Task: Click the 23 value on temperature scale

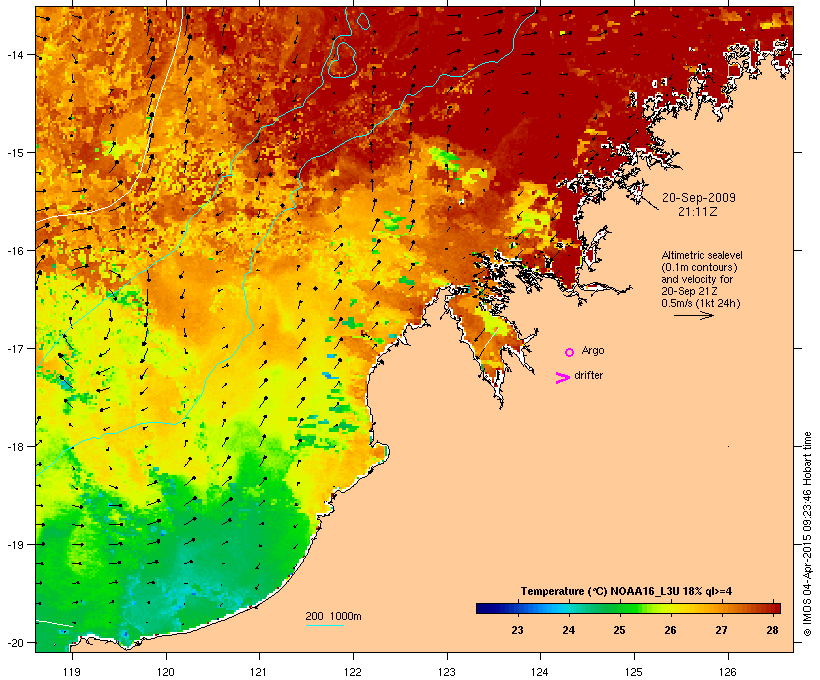Action: pos(517,630)
